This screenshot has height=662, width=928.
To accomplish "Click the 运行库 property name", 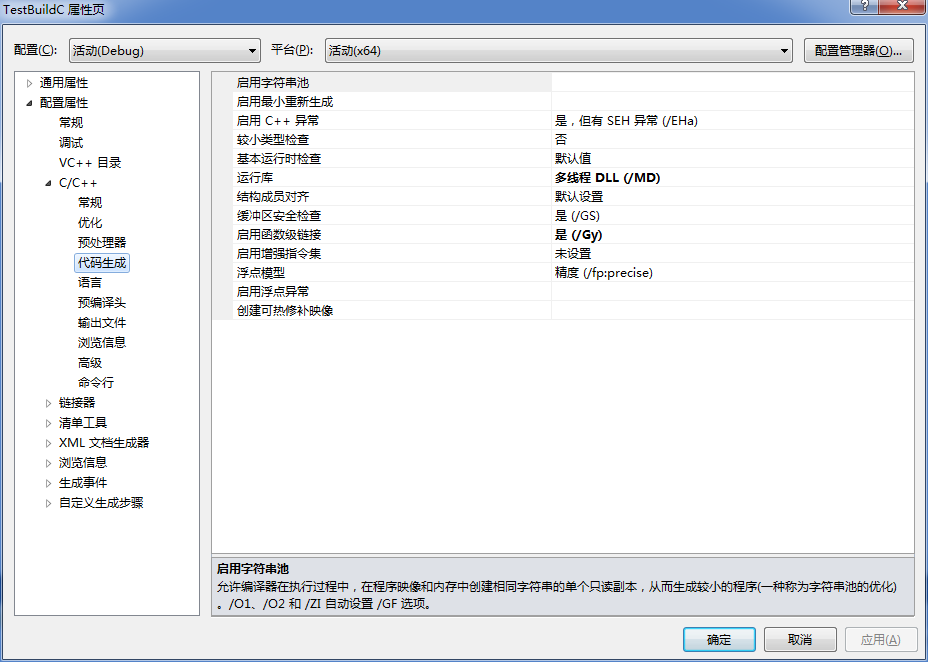I will coord(254,177).
